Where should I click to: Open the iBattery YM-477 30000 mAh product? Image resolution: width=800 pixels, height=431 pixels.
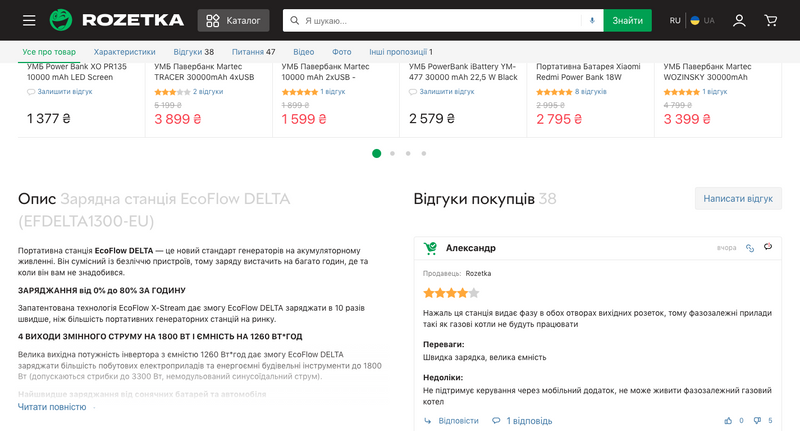[x=463, y=72]
